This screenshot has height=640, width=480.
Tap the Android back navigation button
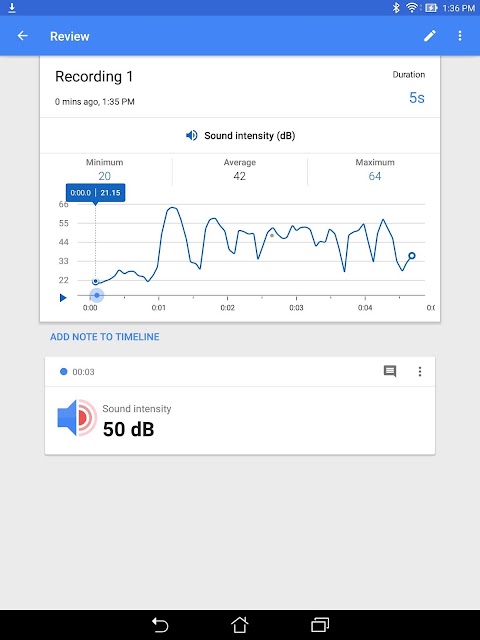[x=160, y=625]
